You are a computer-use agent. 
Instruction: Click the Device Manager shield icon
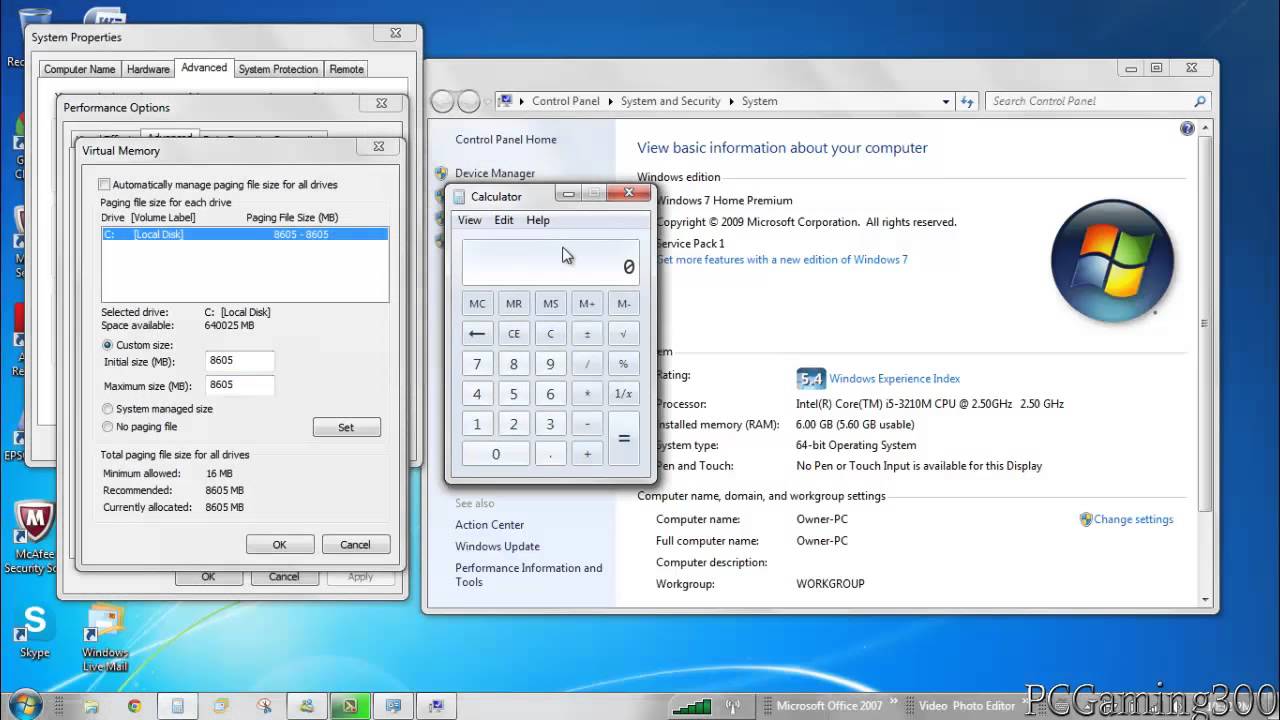(x=441, y=173)
